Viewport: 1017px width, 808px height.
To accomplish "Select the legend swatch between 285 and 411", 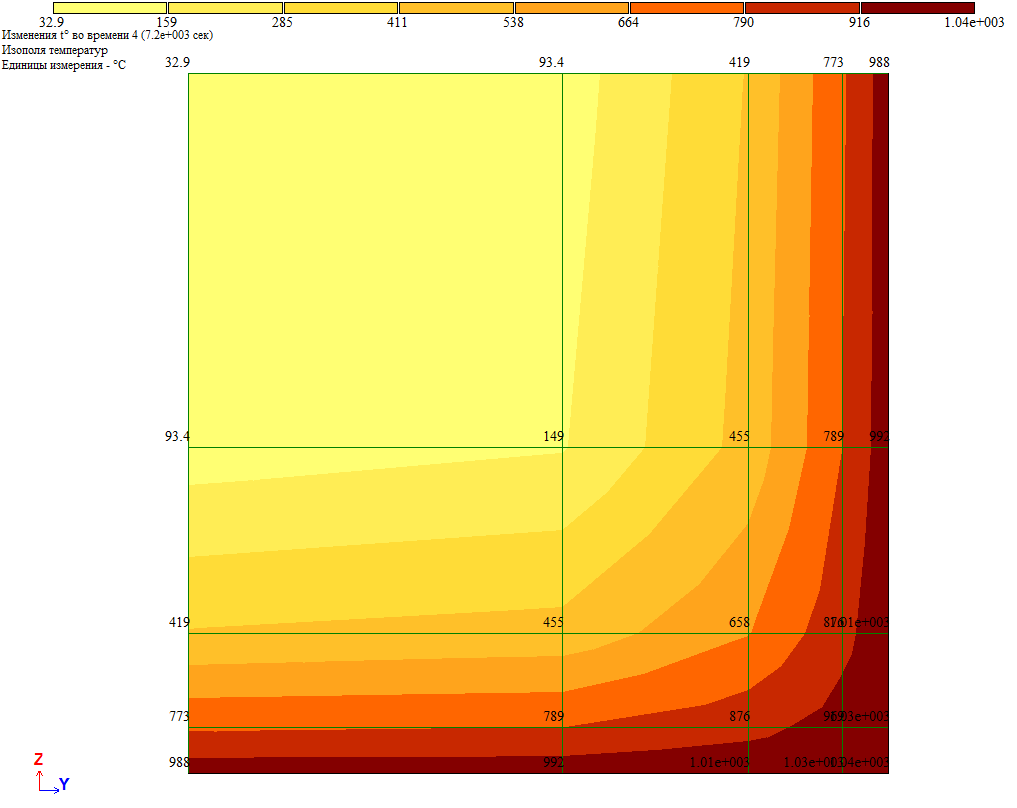I will [341, 8].
